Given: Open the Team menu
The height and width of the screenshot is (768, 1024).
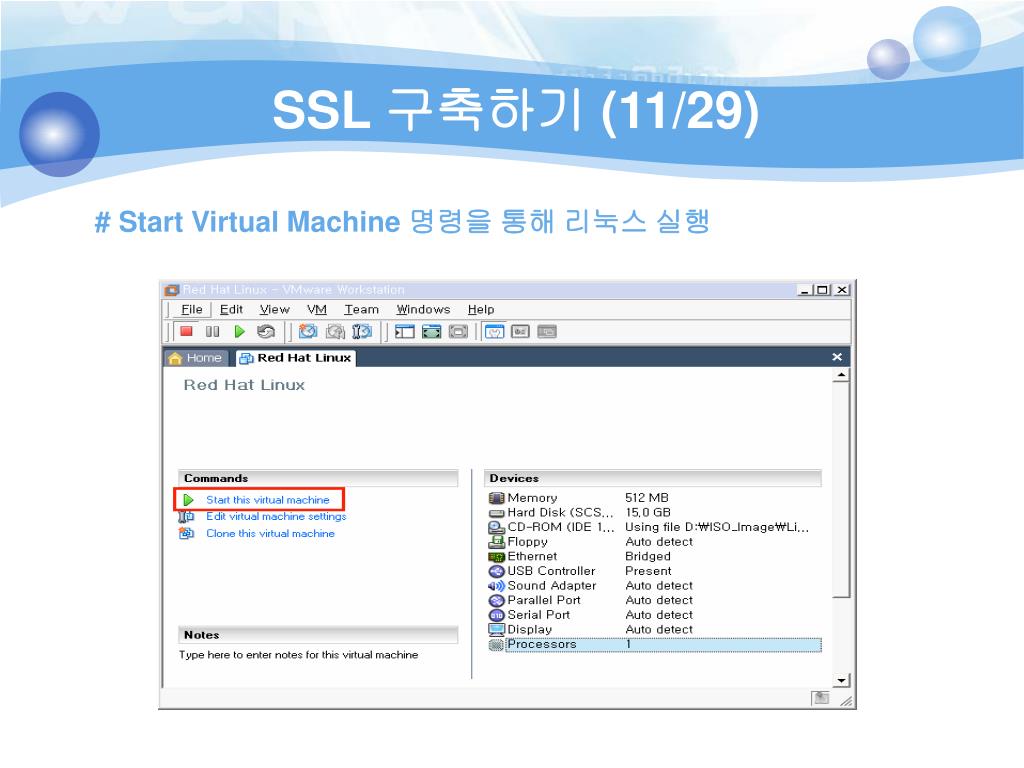Looking at the screenshot, I should click(x=362, y=310).
